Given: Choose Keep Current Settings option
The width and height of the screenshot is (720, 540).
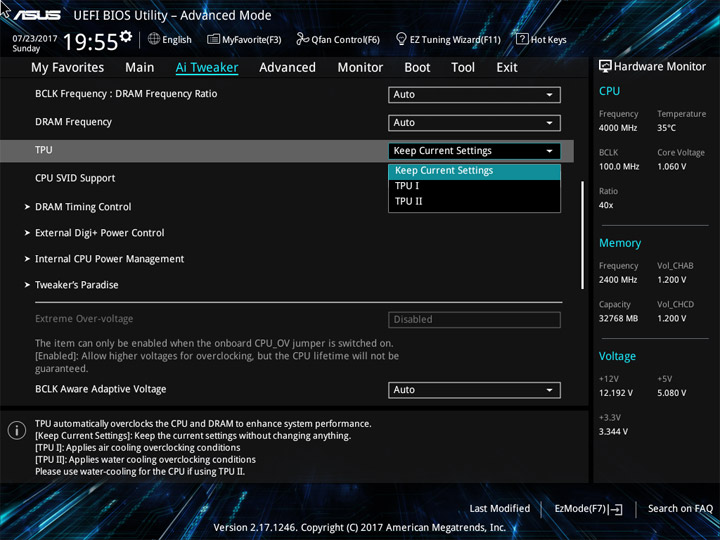Looking at the screenshot, I should click(x=474, y=171).
